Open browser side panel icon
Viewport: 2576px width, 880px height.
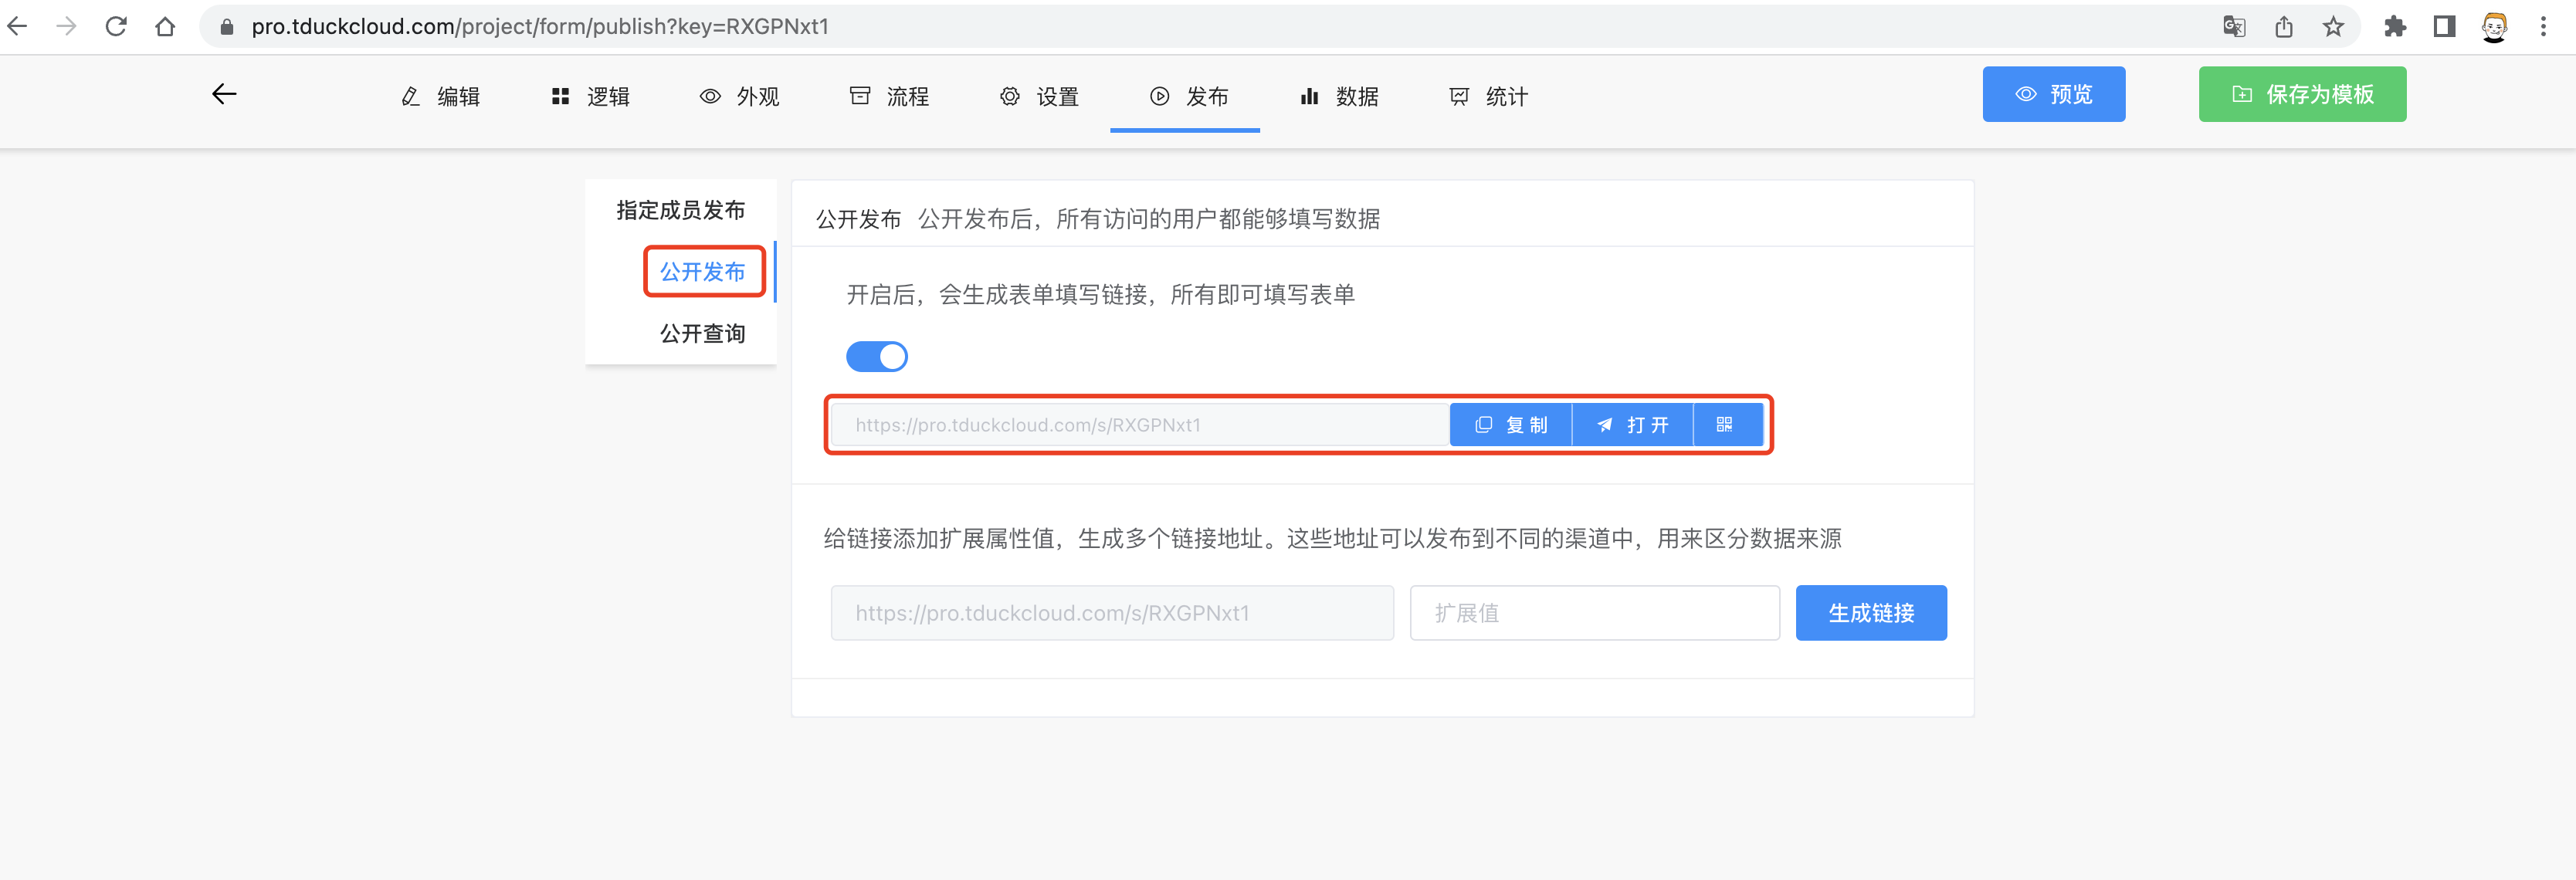coord(2444,27)
